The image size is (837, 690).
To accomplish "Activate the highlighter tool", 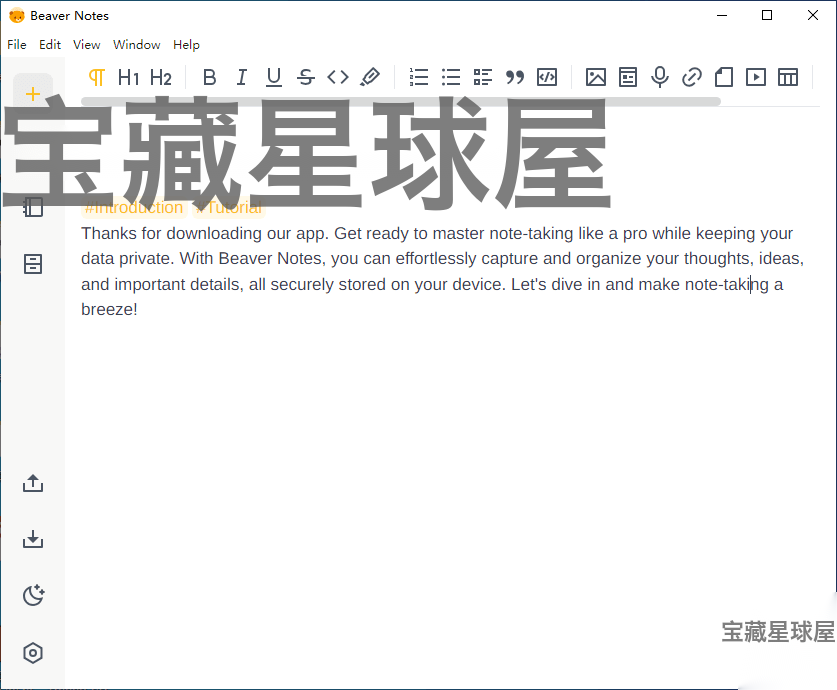I will click(x=370, y=77).
